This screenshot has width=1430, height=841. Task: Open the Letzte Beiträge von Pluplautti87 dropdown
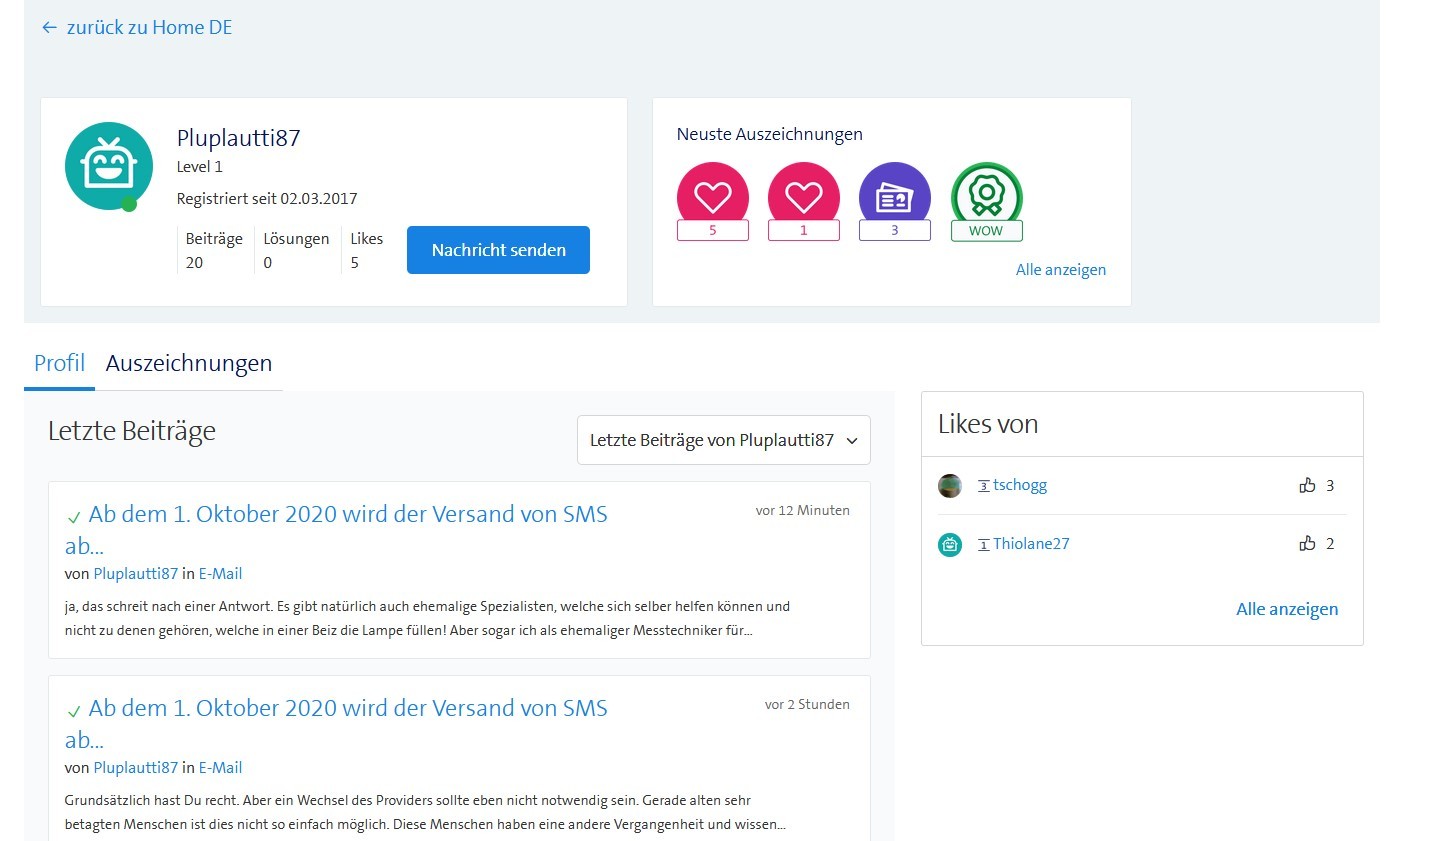point(723,440)
